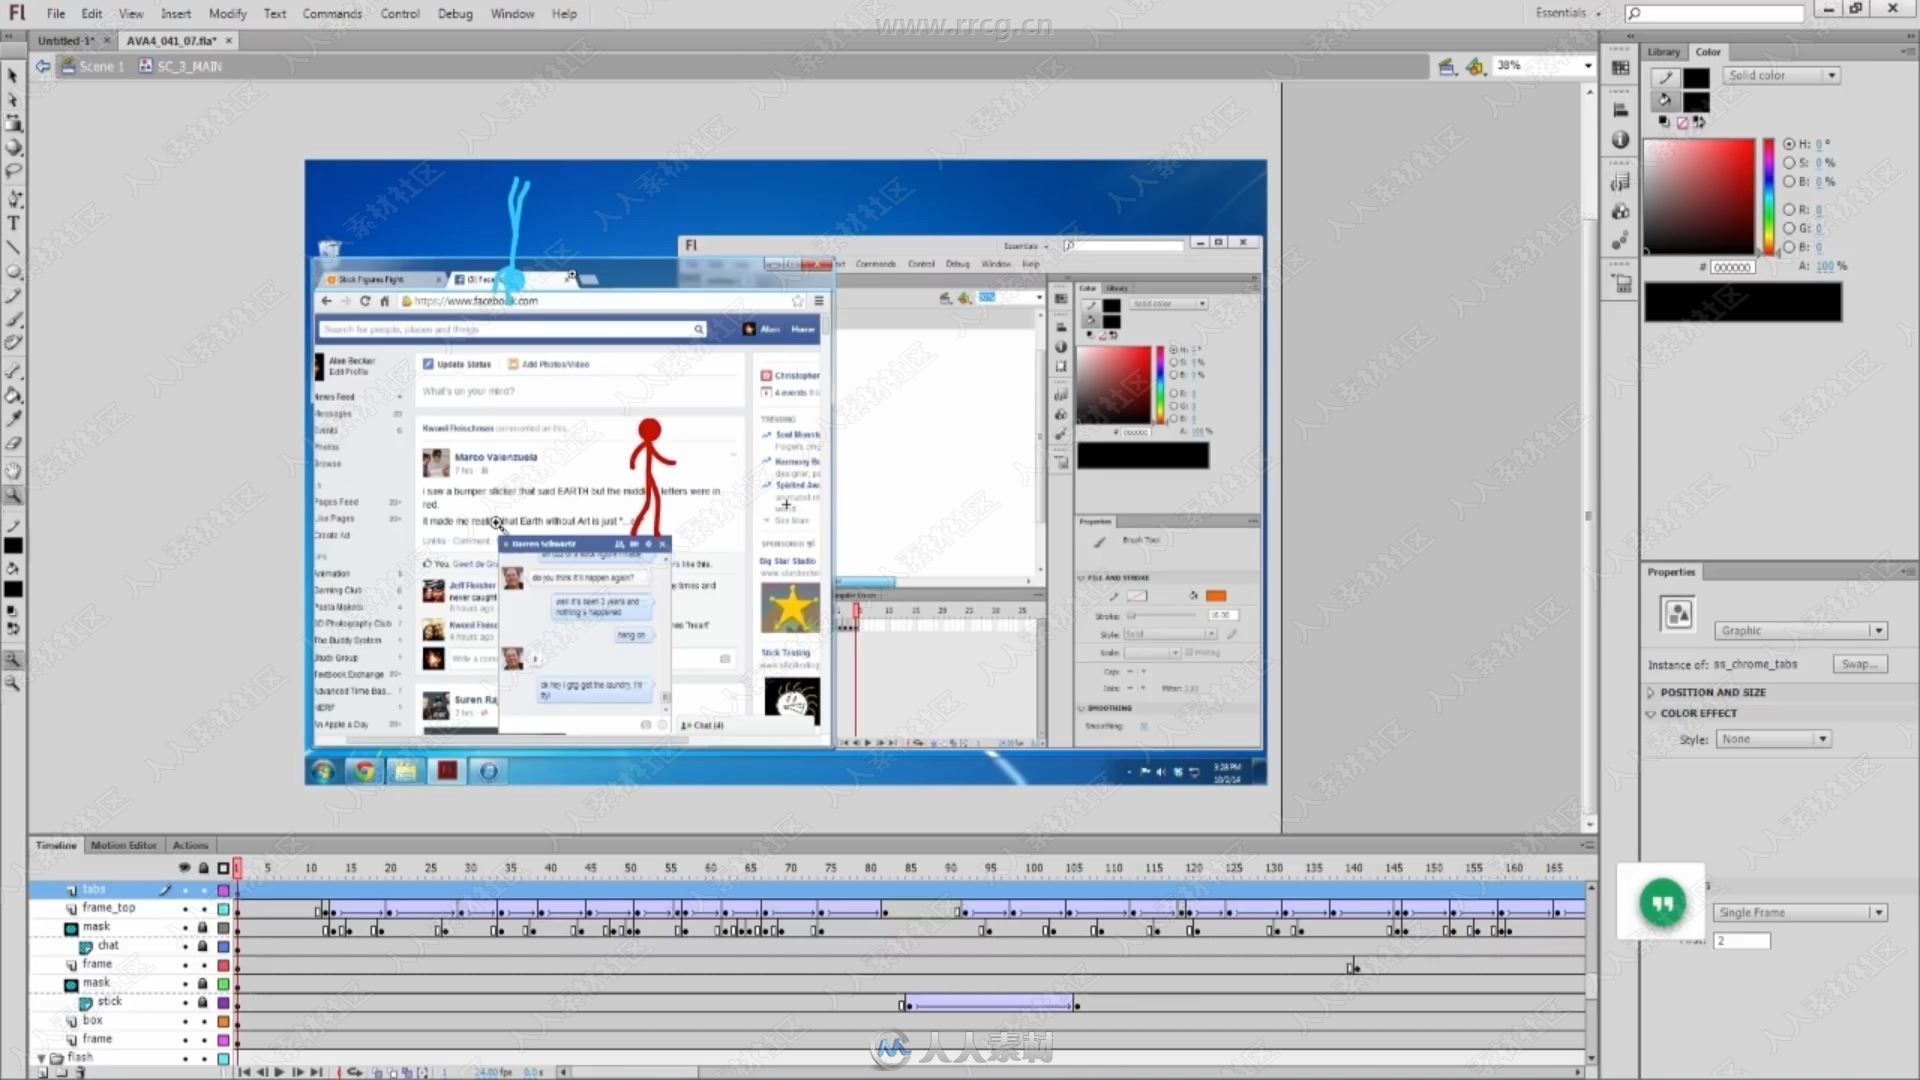
Task: Open the Swatches panel icon
Action: pos(1621,68)
